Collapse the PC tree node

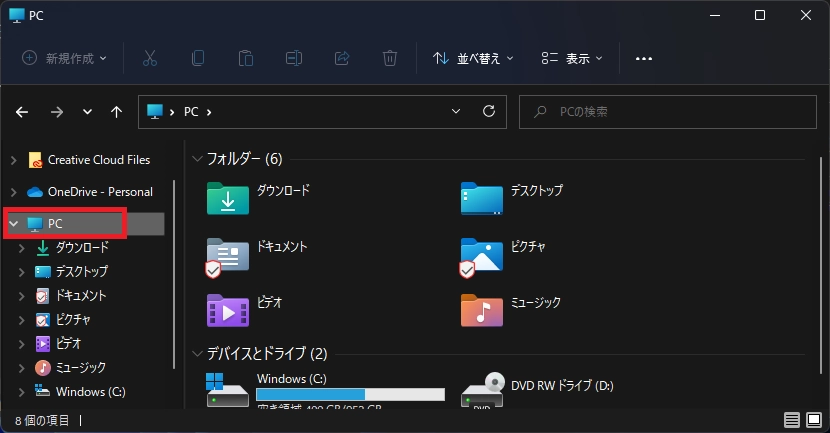14,224
